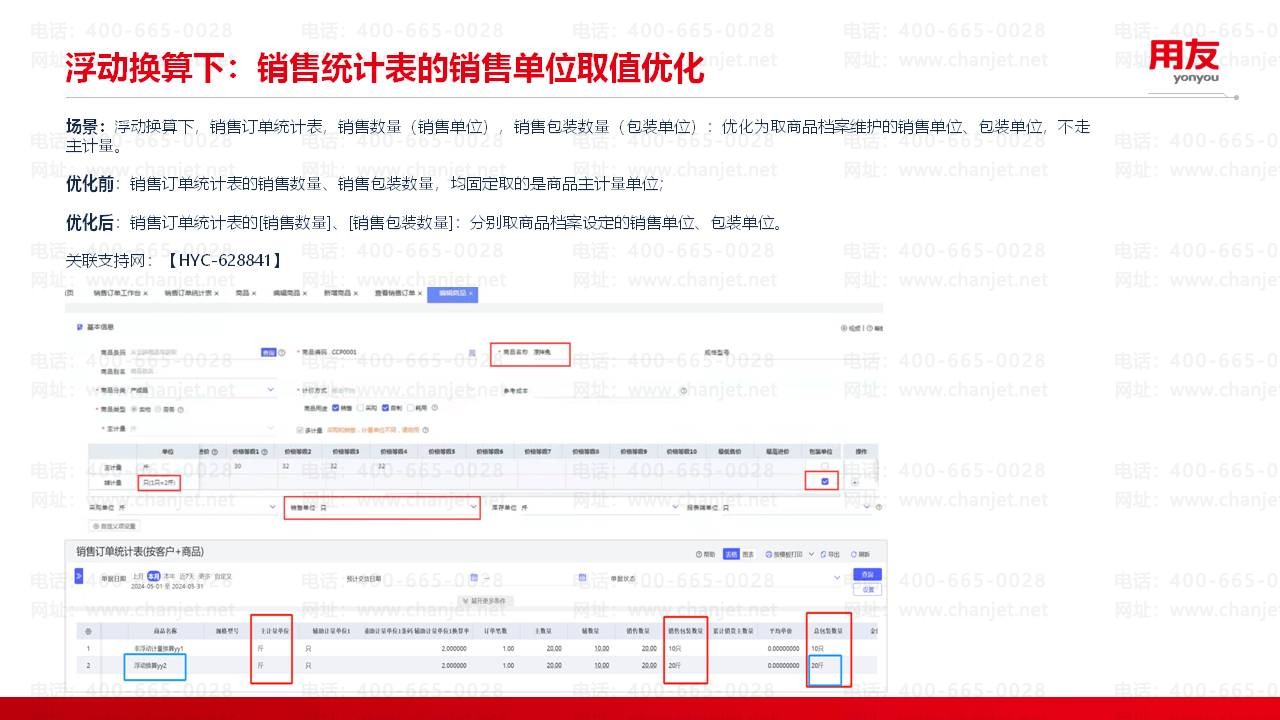Image resolution: width=1280 pixels, height=720 pixels.
Task: Toggle the 多计量 checkbox
Action: (299, 430)
